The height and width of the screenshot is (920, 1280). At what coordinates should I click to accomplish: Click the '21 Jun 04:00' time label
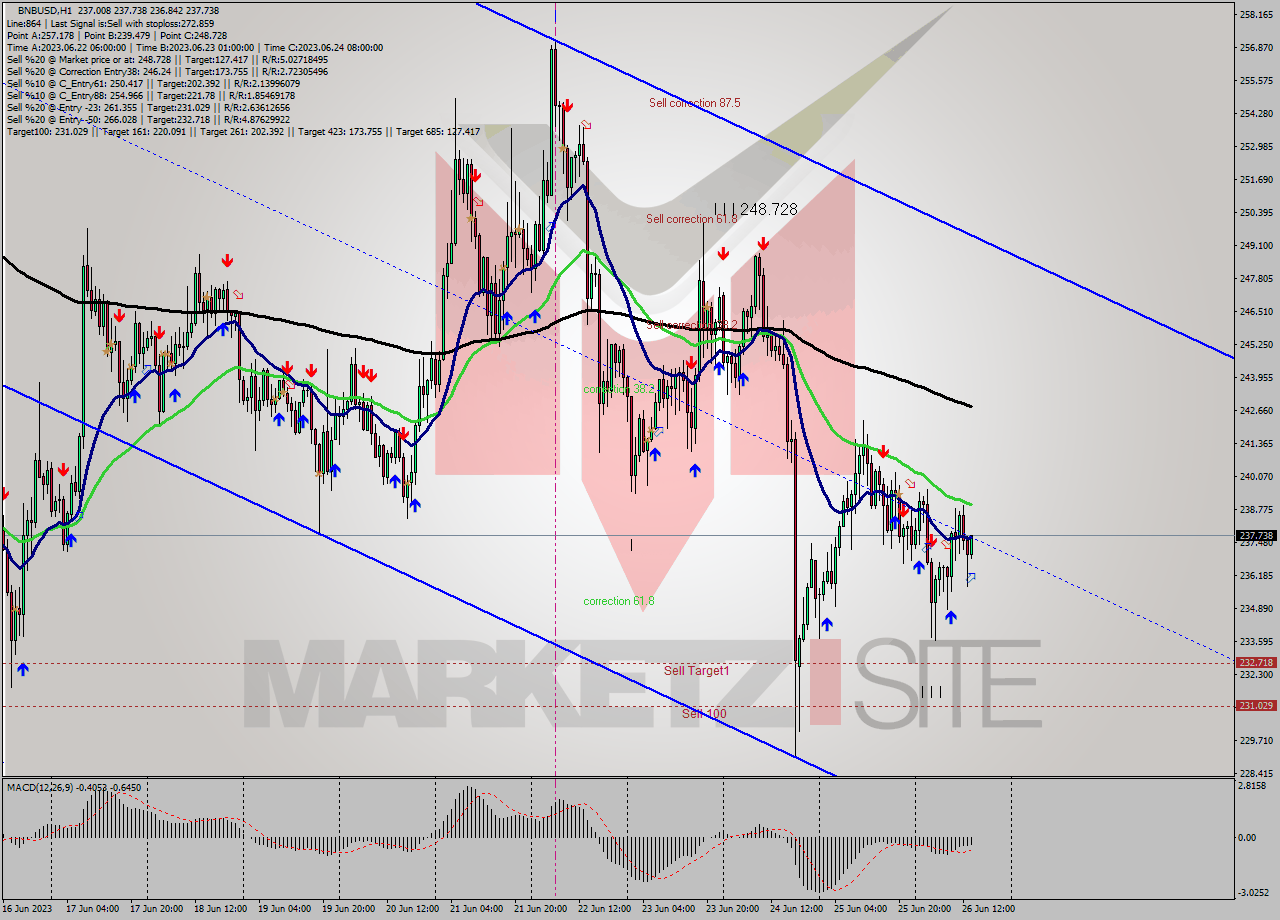coord(476,909)
